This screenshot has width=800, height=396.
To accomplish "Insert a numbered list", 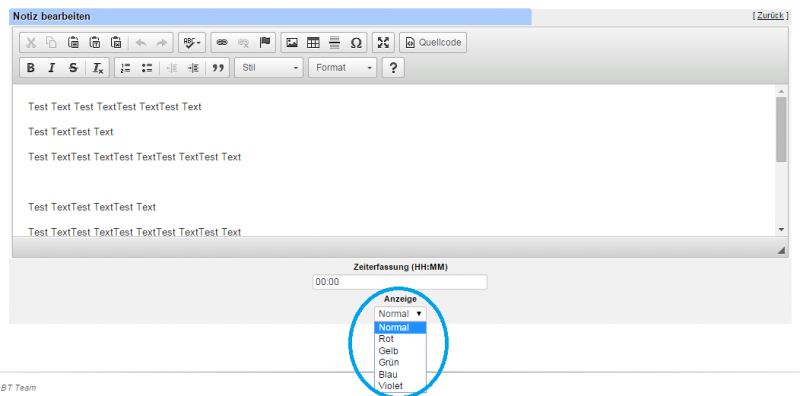I will click(x=126, y=68).
